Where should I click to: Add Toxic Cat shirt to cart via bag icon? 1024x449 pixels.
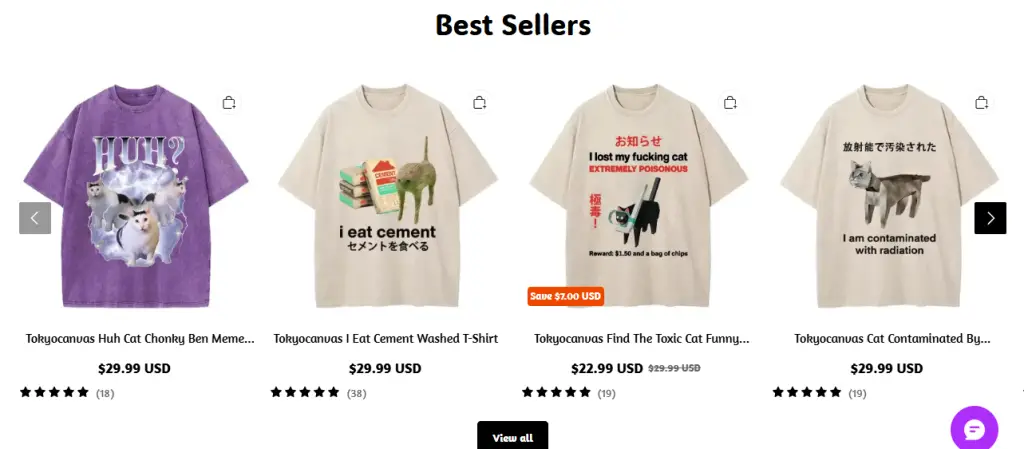pyautogui.click(x=730, y=103)
